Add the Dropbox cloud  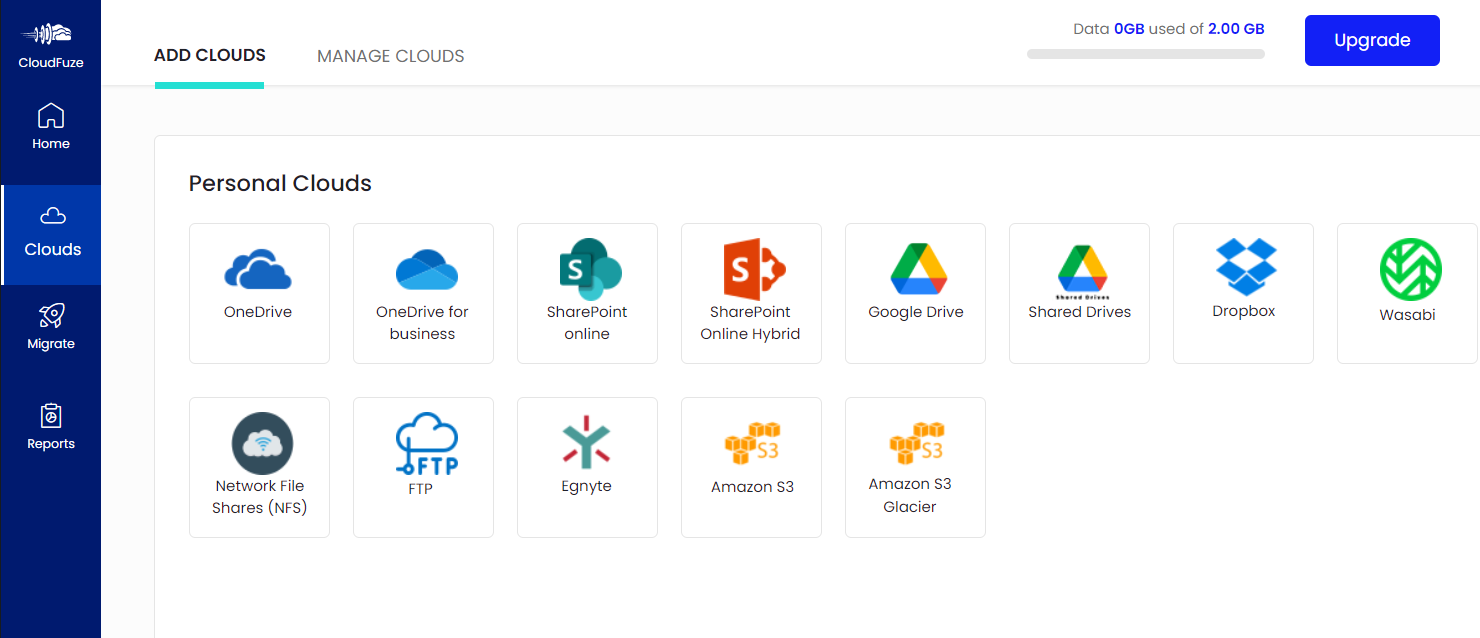[x=1243, y=293]
